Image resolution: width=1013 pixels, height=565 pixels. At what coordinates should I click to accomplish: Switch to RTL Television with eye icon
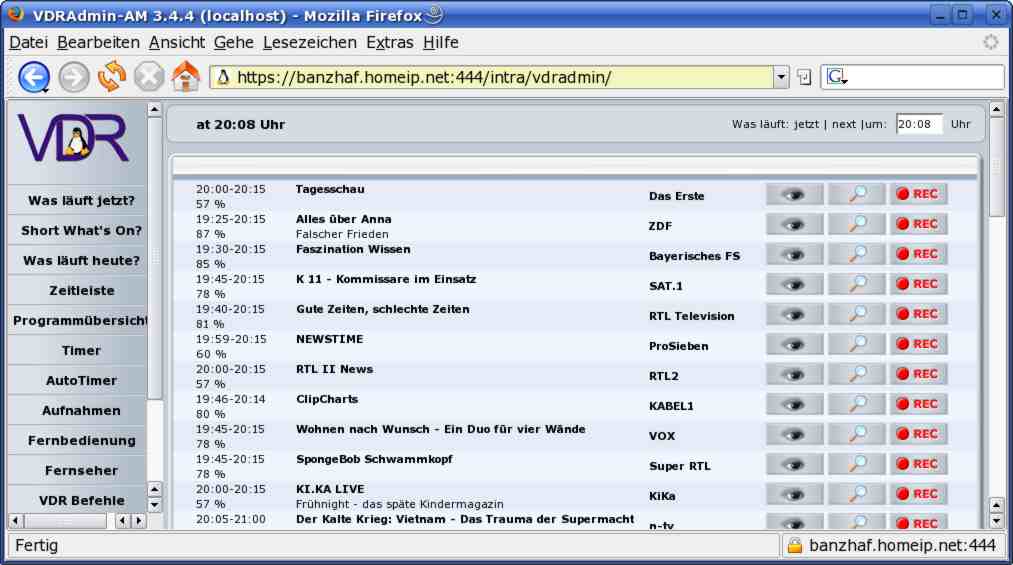point(794,314)
